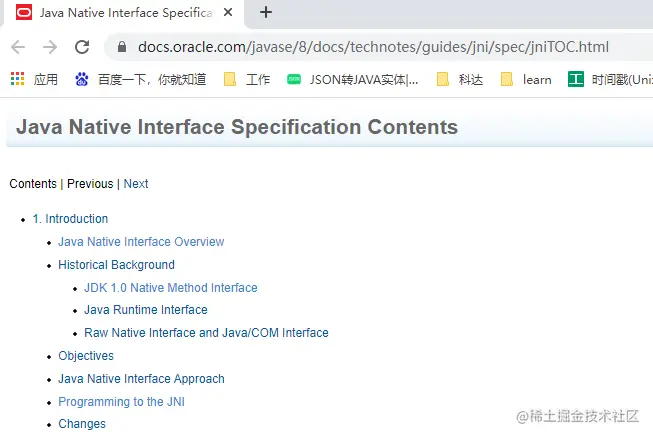
Task: Open Programming to the JNI link
Action: click(121, 402)
